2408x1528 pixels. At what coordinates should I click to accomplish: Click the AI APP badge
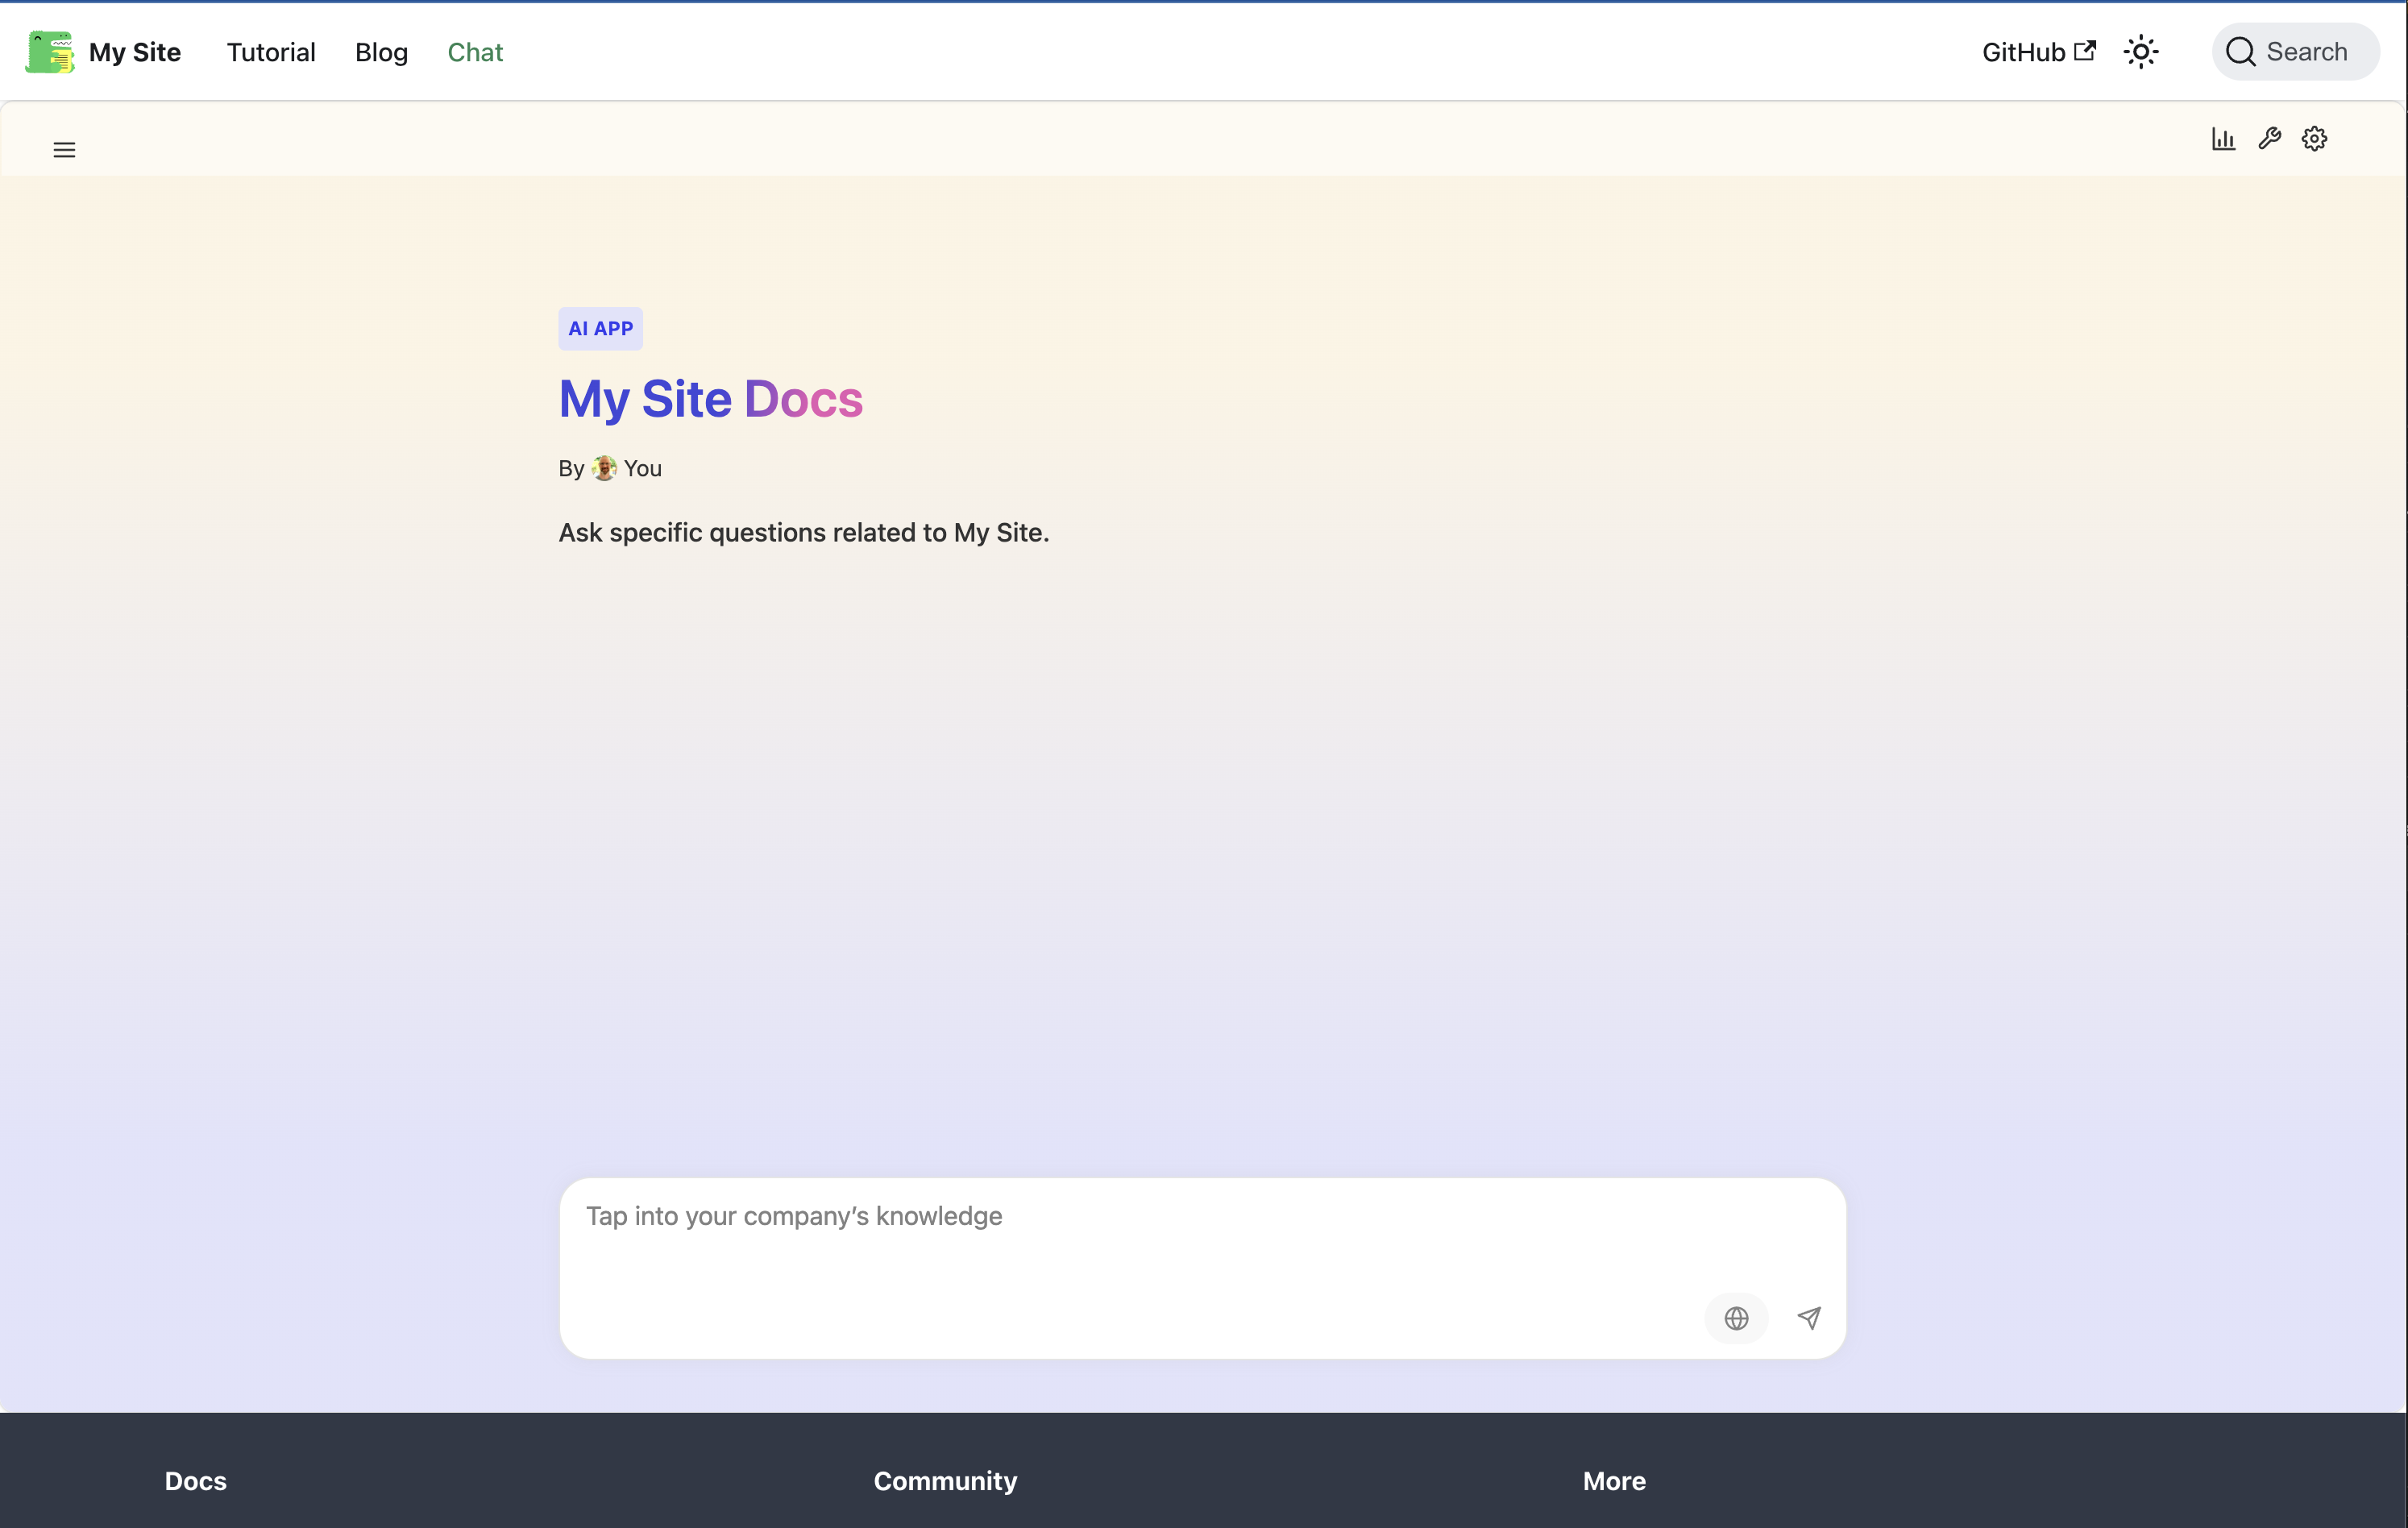click(600, 329)
